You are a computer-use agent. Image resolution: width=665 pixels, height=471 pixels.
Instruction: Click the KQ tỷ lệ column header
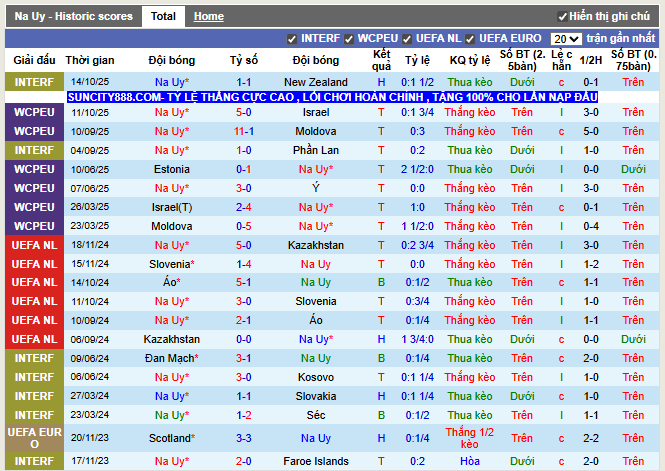tap(470, 60)
